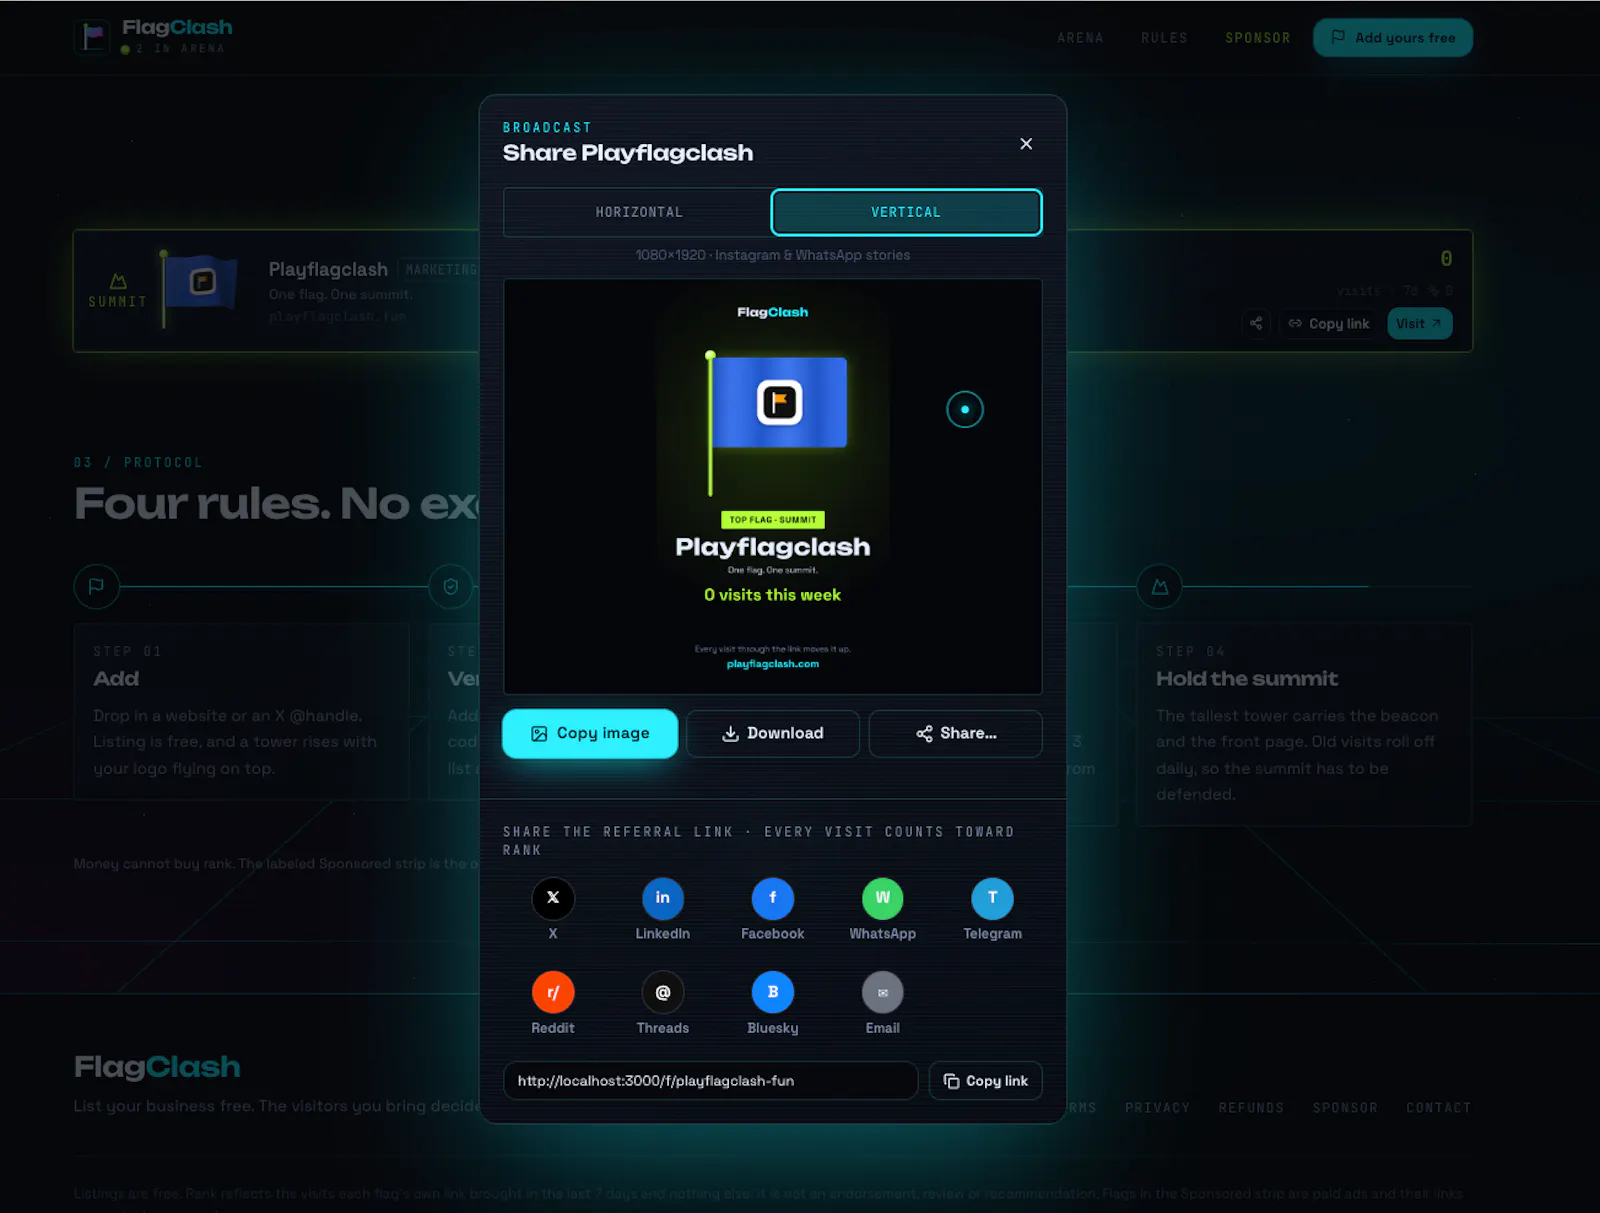Download the share image
Screen dimensions: 1600x1213
coord(773,734)
